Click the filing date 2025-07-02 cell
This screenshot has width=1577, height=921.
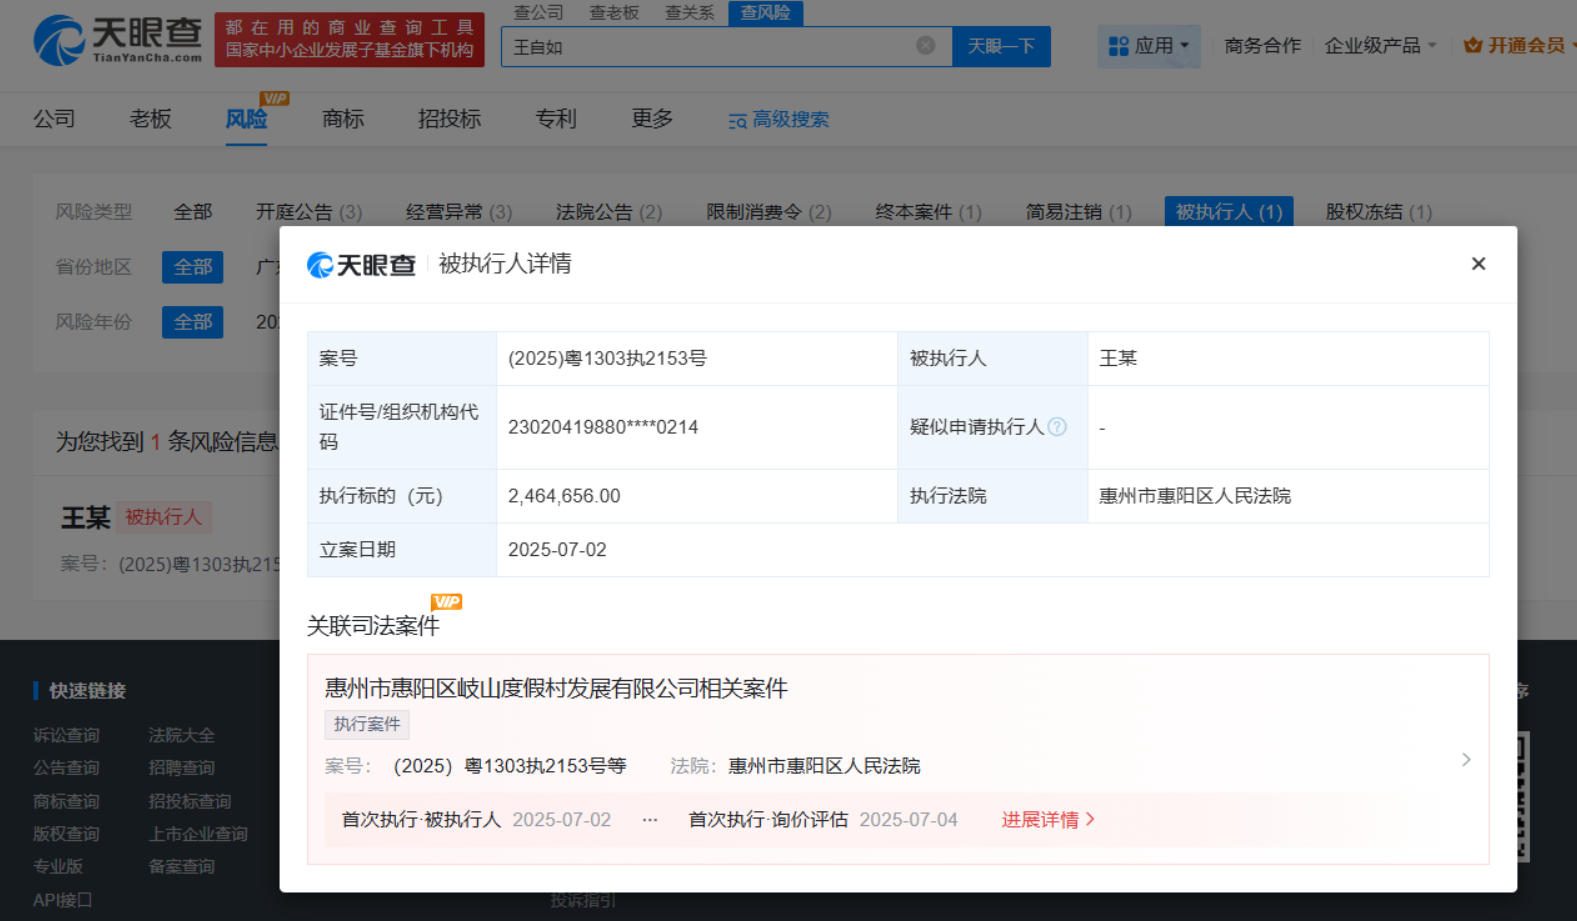(x=992, y=550)
